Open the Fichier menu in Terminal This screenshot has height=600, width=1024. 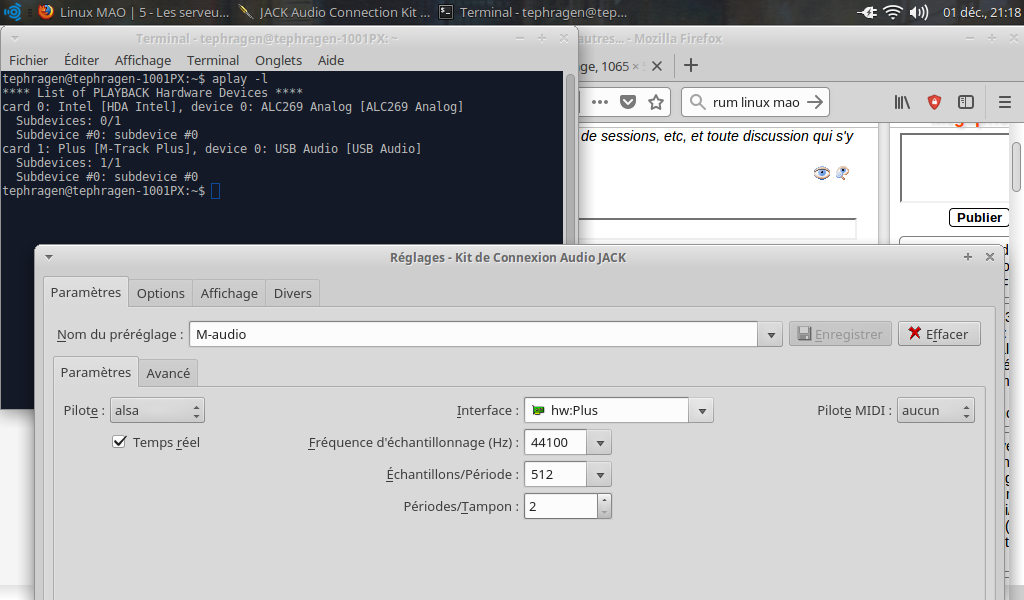click(28, 60)
